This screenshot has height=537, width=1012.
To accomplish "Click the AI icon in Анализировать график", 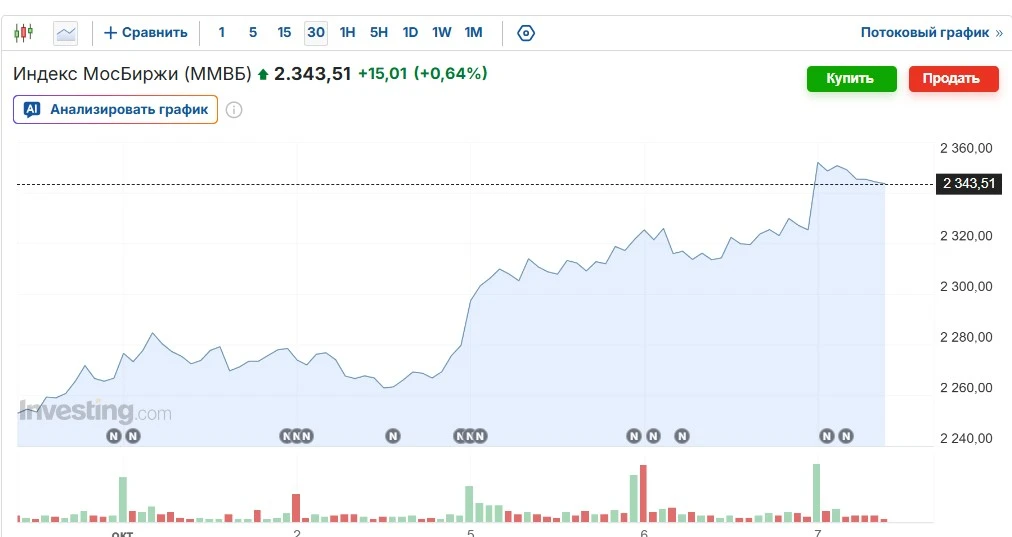I will (x=32, y=109).
